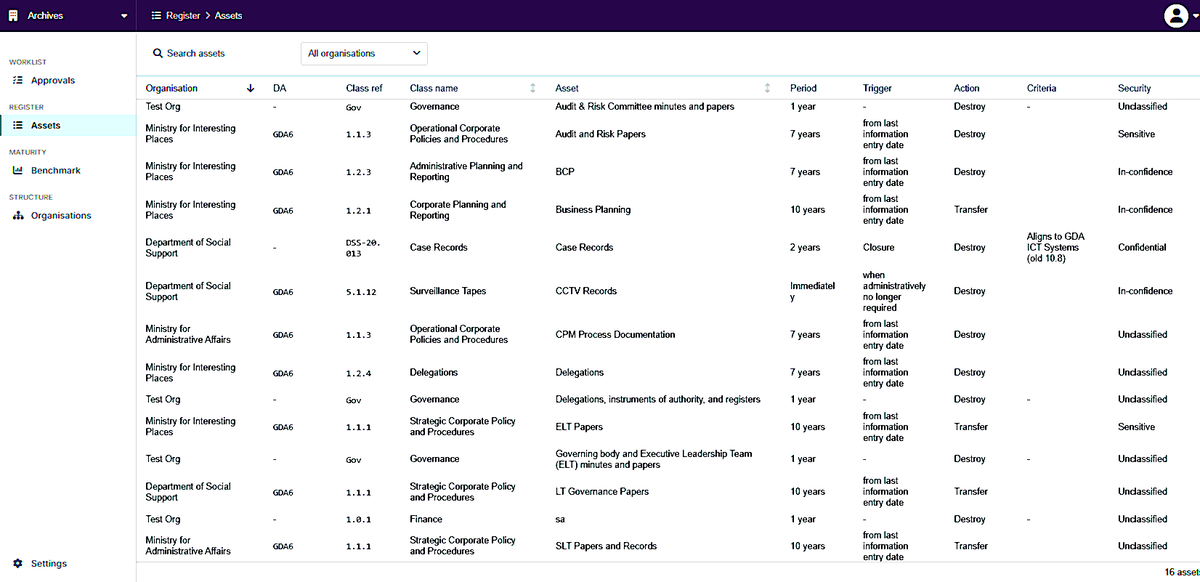Open Organisations in the sidebar
The height and width of the screenshot is (582, 1200).
(x=61, y=215)
